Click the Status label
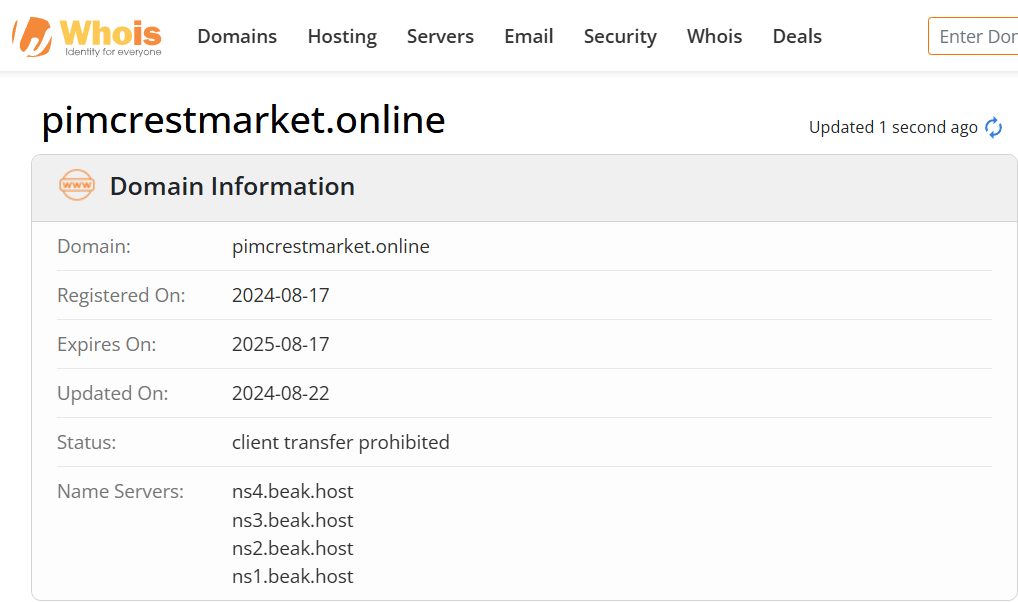This screenshot has width=1018, height=602. 86,442
